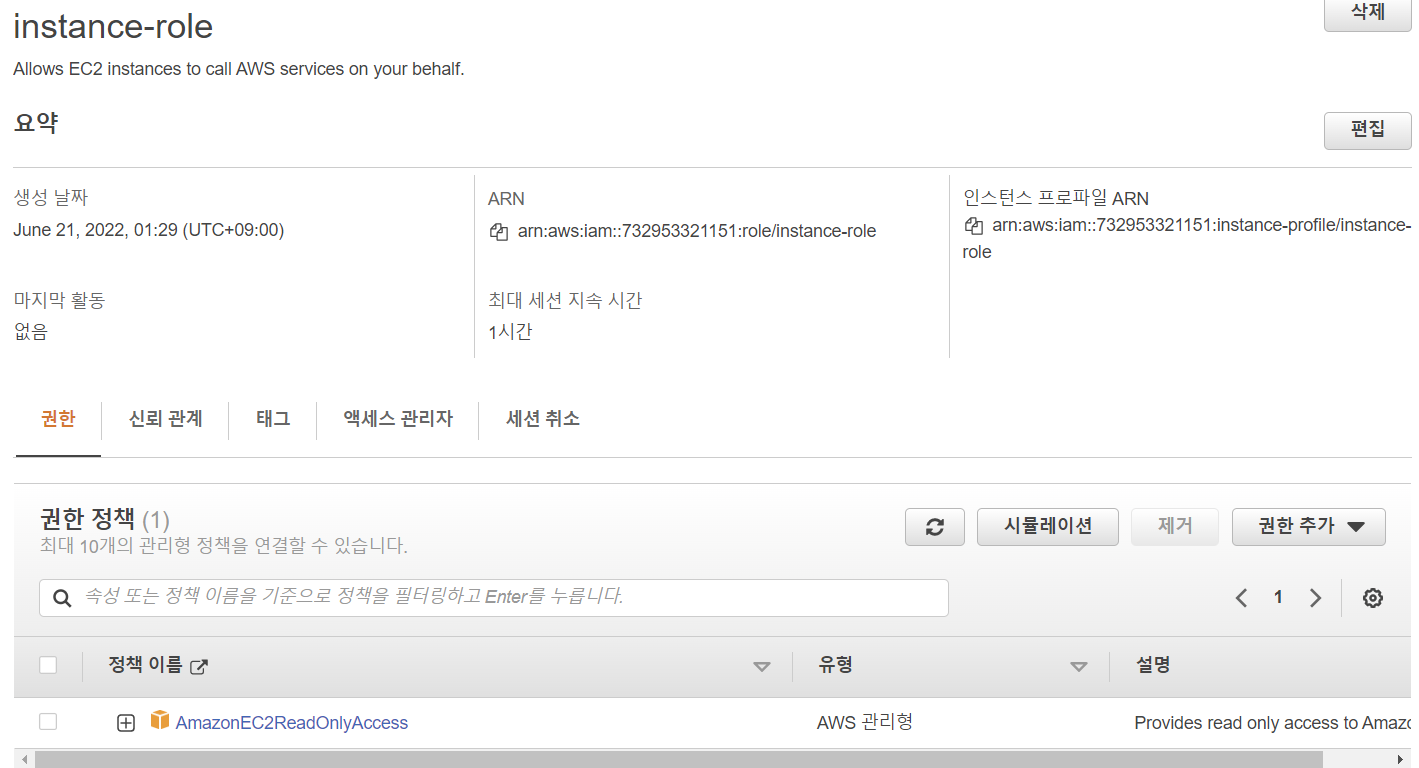Screen dimensions: 1419x768
Task: Click the horizontal scrollbar thumb
Action: [679, 759]
